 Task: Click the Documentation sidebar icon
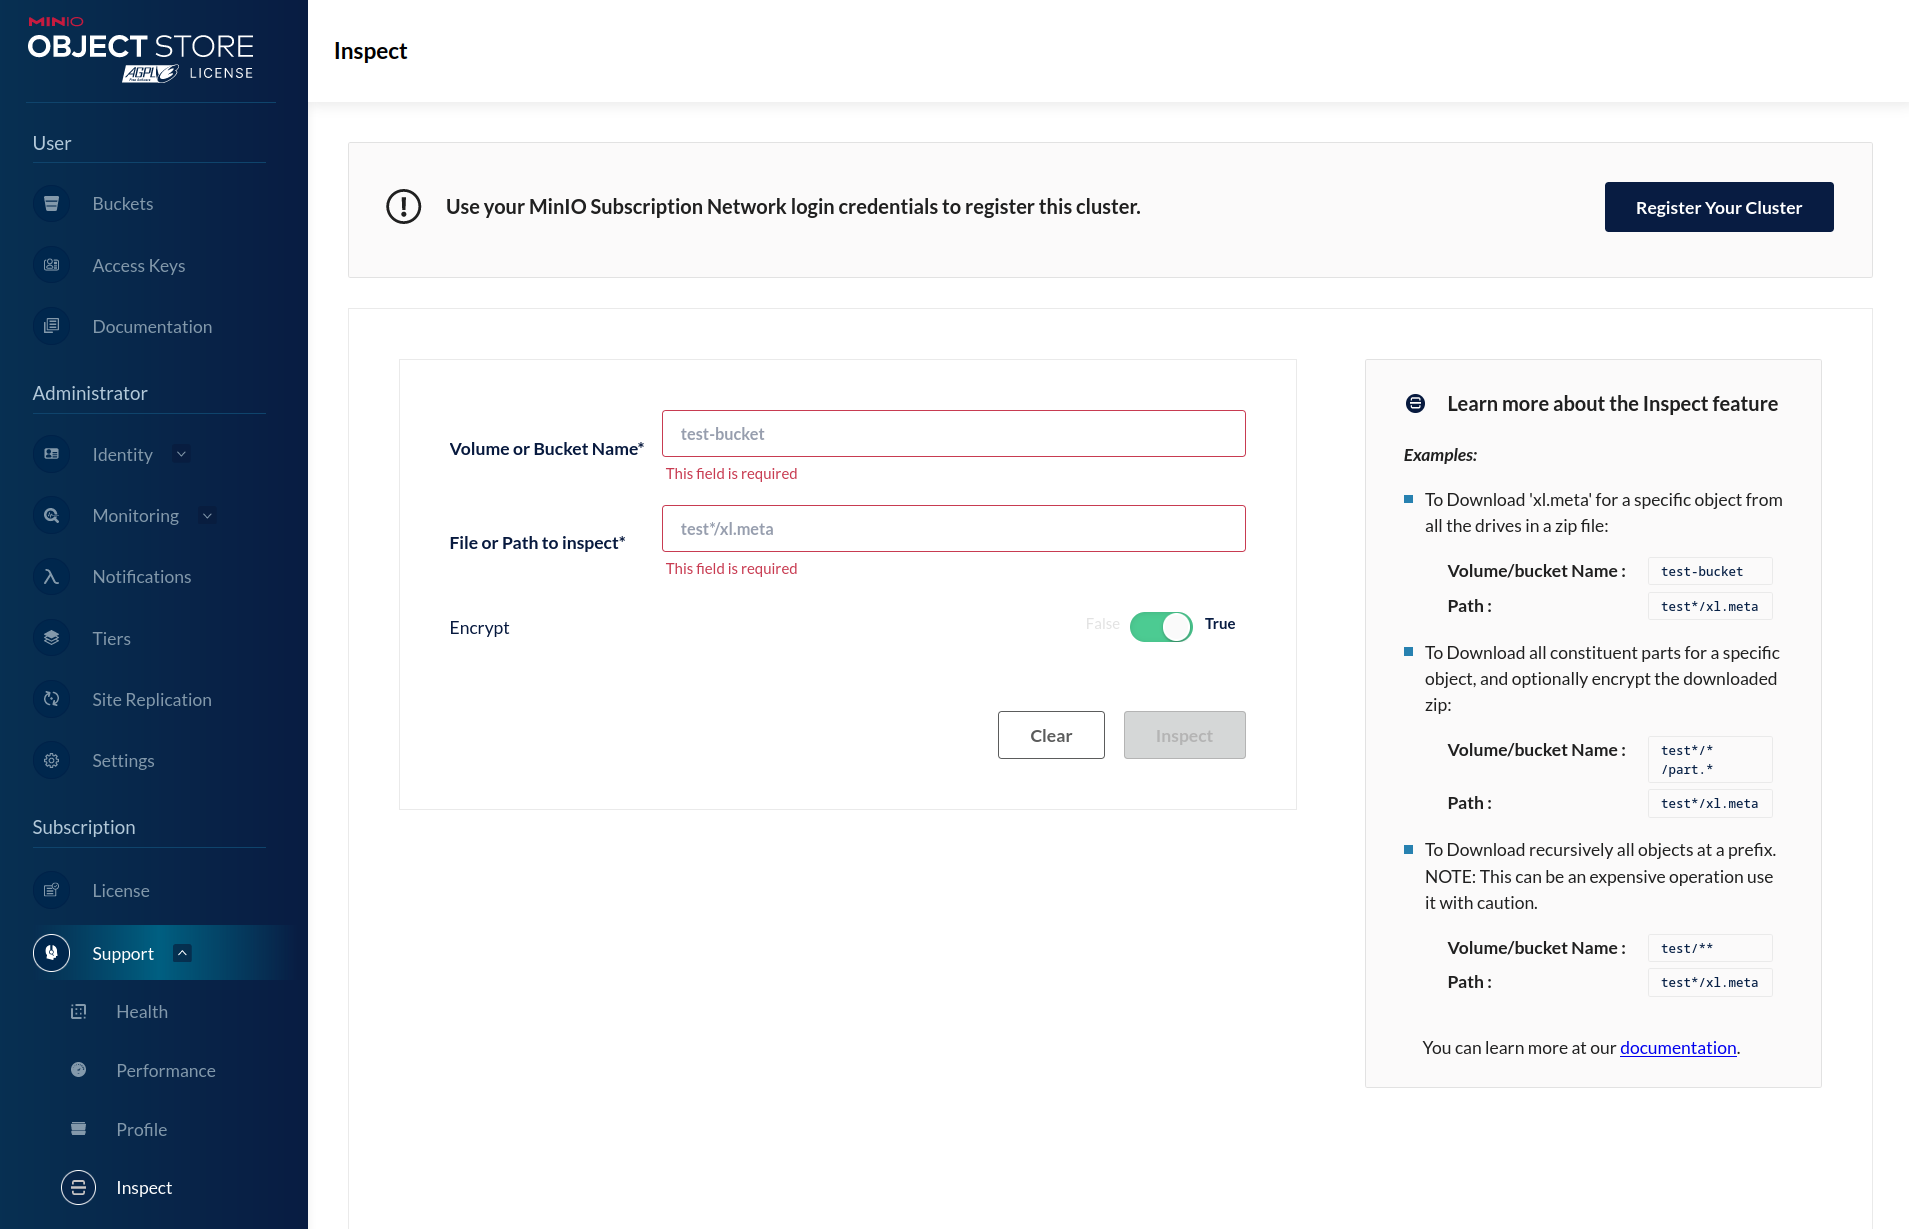(x=51, y=326)
